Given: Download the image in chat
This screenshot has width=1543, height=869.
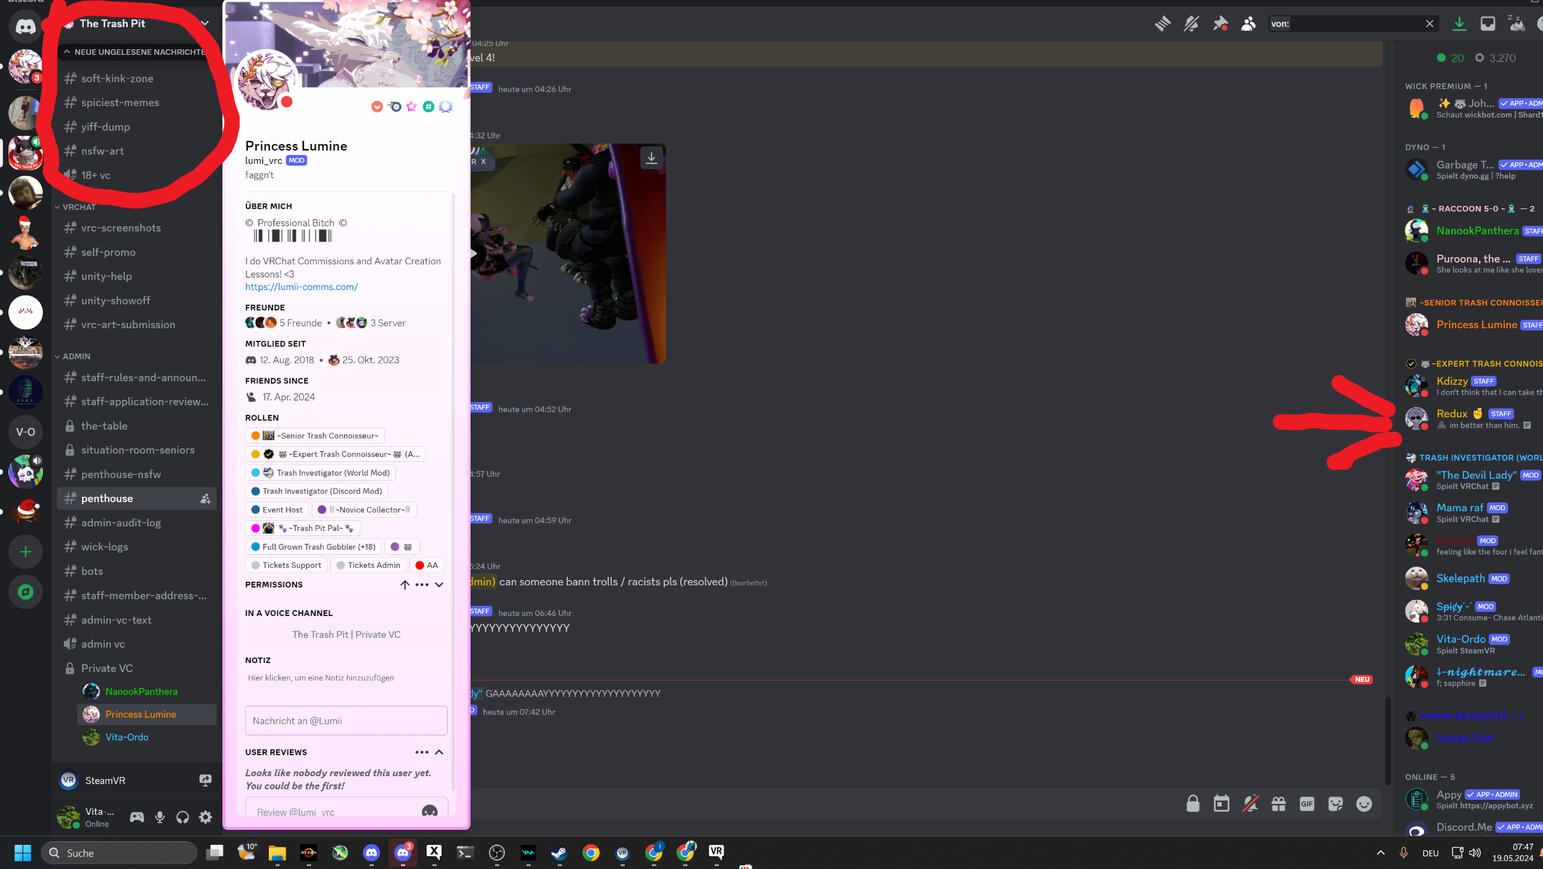Looking at the screenshot, I should click(x=651, y=158).
